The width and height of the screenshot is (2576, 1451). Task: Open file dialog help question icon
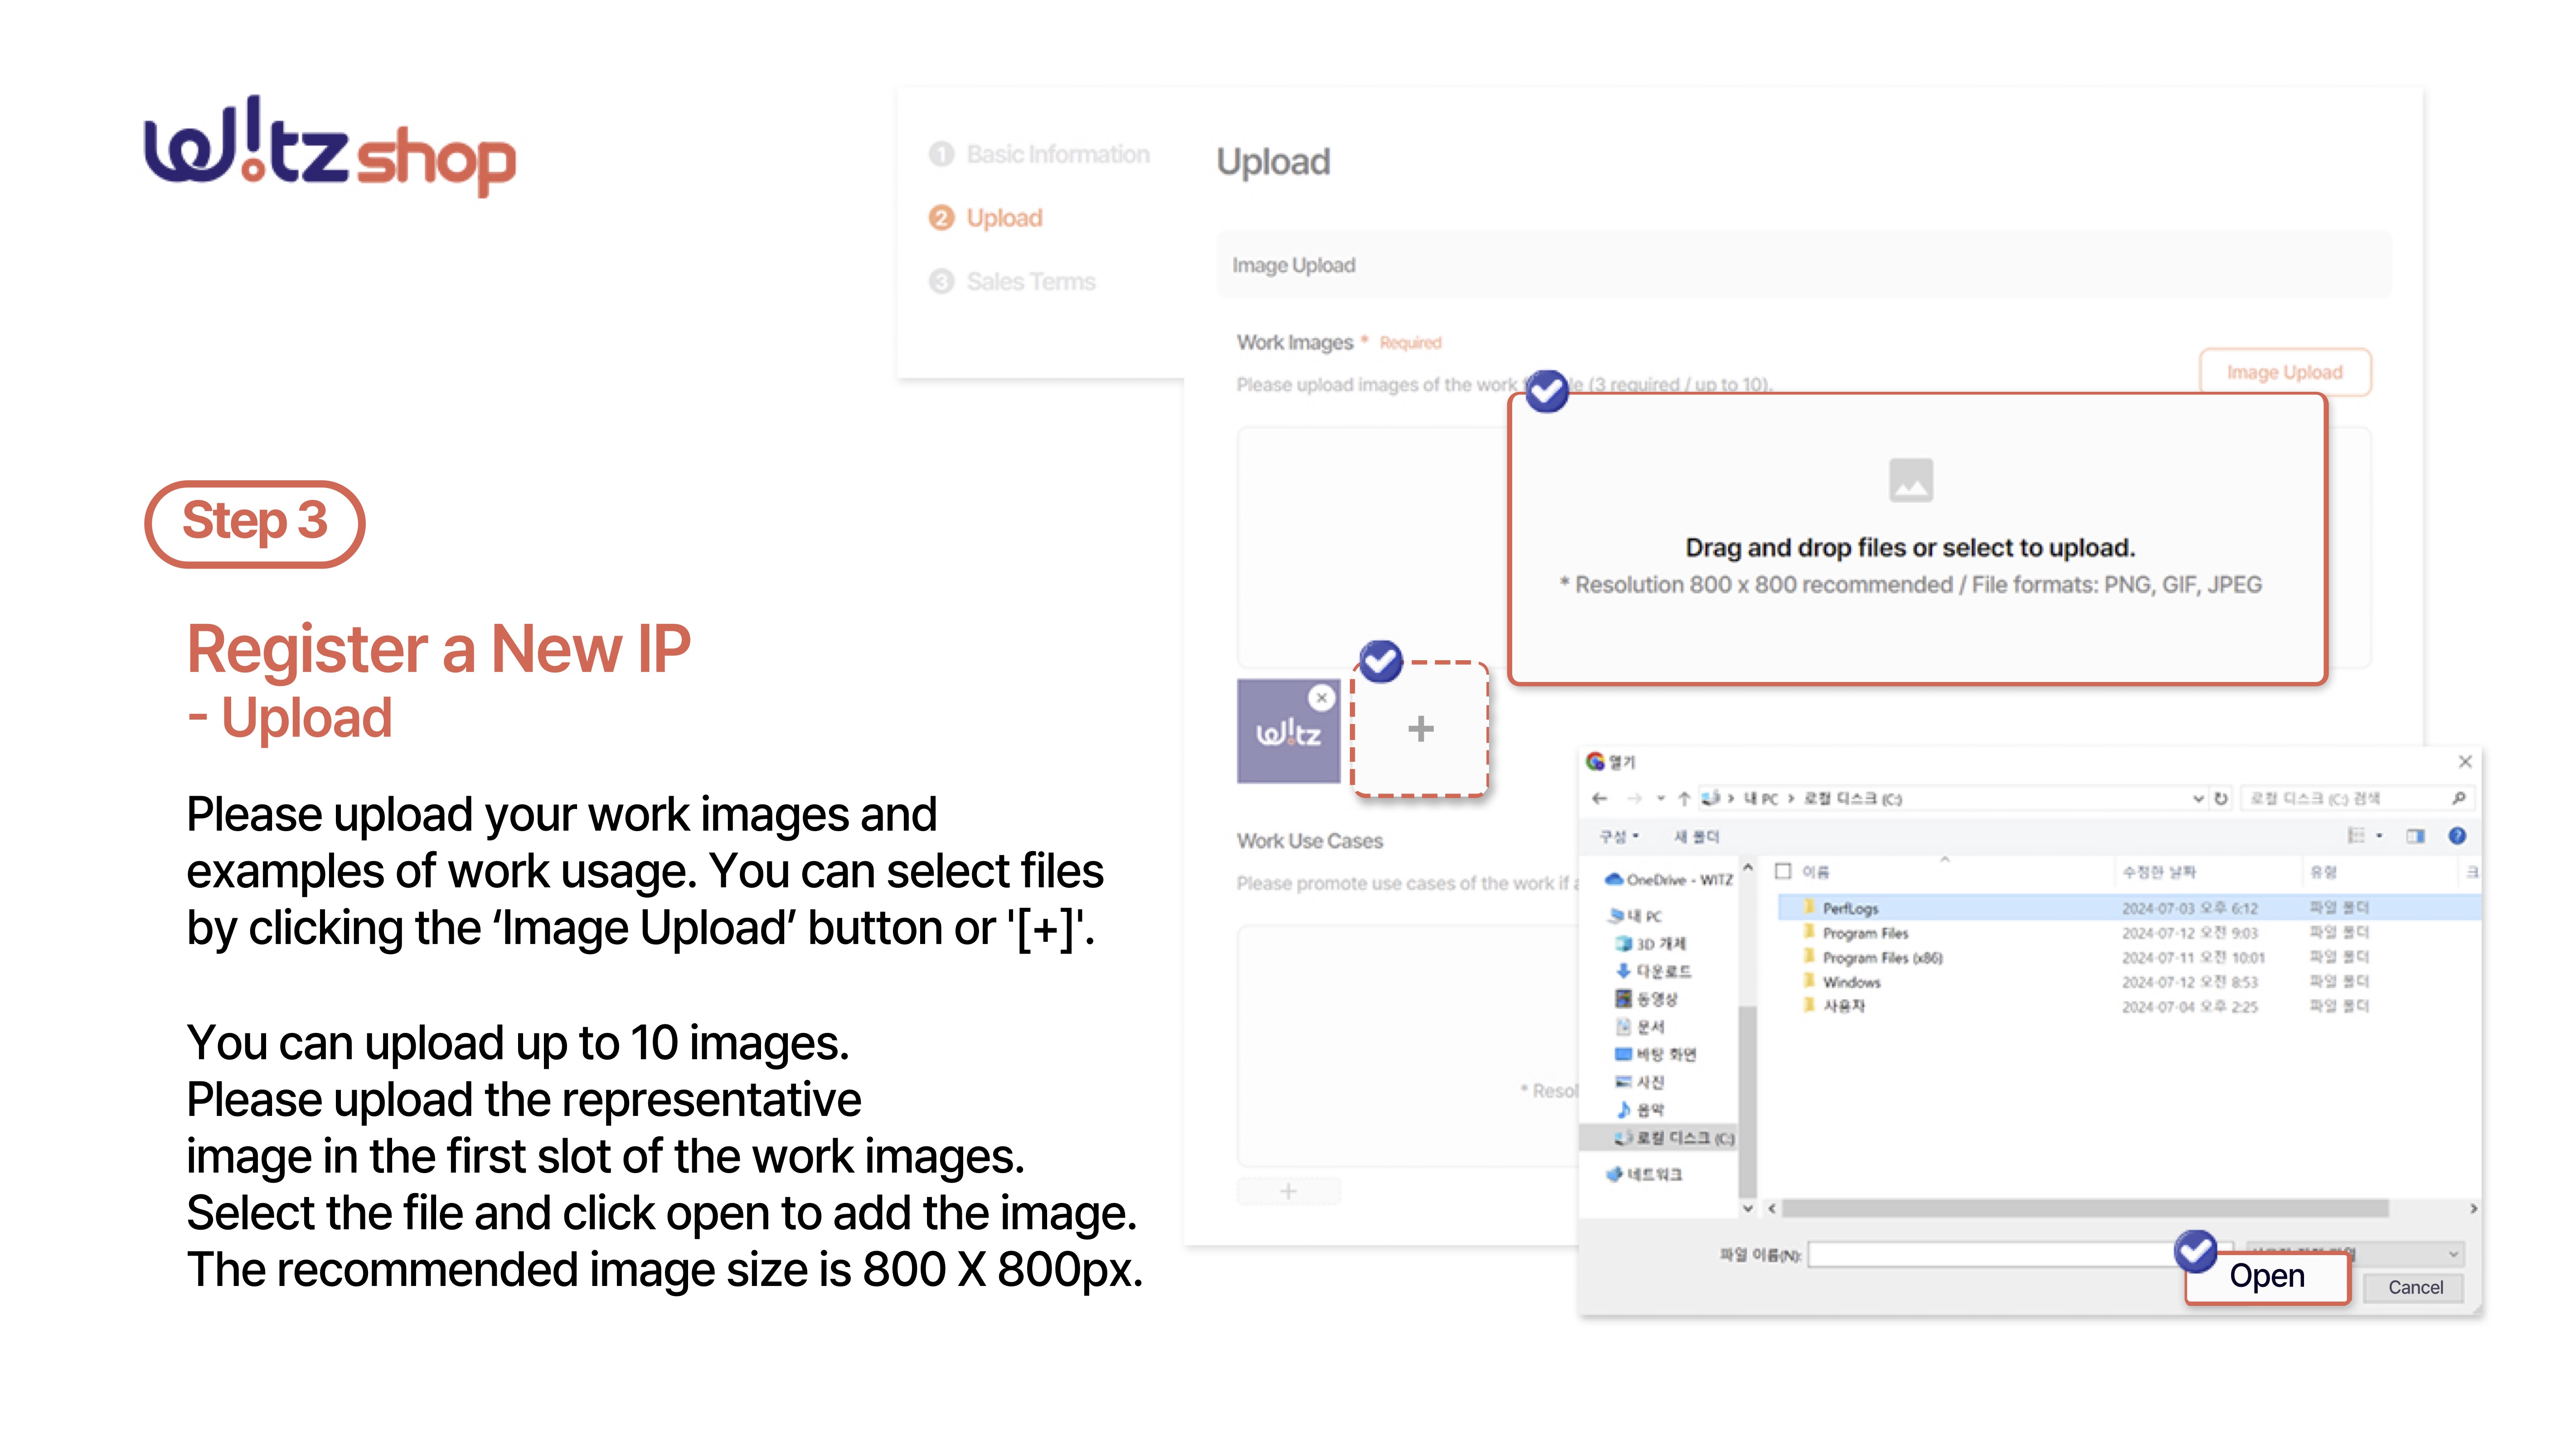pyautogui.click(x=2457, y=836)
